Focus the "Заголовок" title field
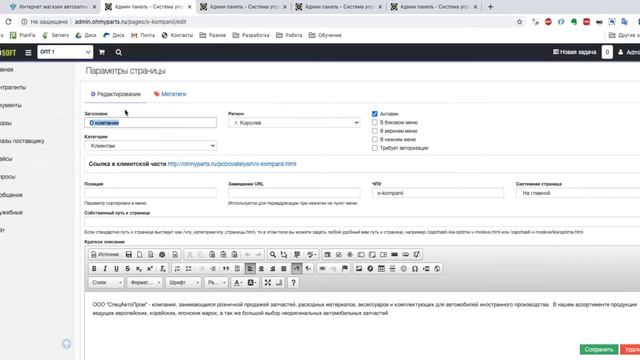The width and height of the screenshot is (640, 360). click(x=150, y=123)
